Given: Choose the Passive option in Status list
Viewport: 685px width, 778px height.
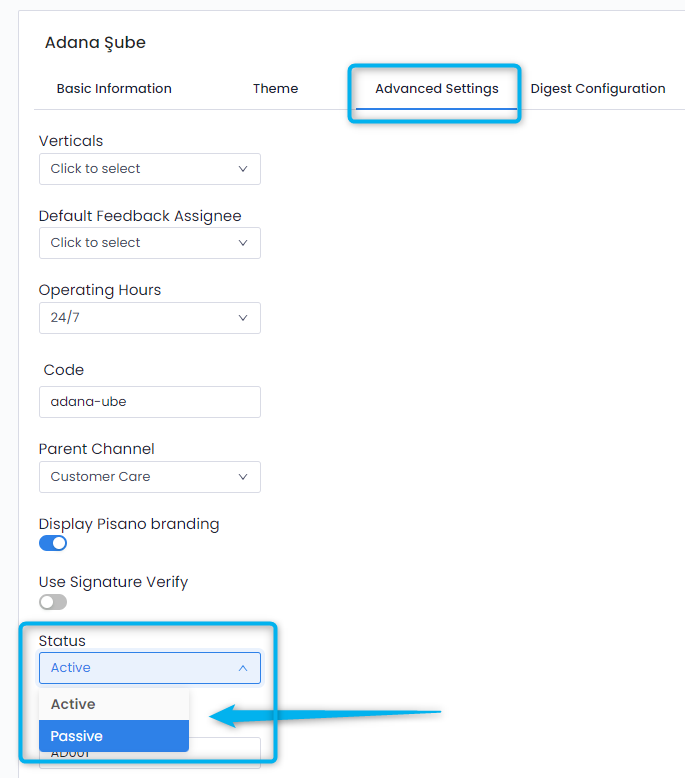Looking at the screenshot, I should [113, 736].
